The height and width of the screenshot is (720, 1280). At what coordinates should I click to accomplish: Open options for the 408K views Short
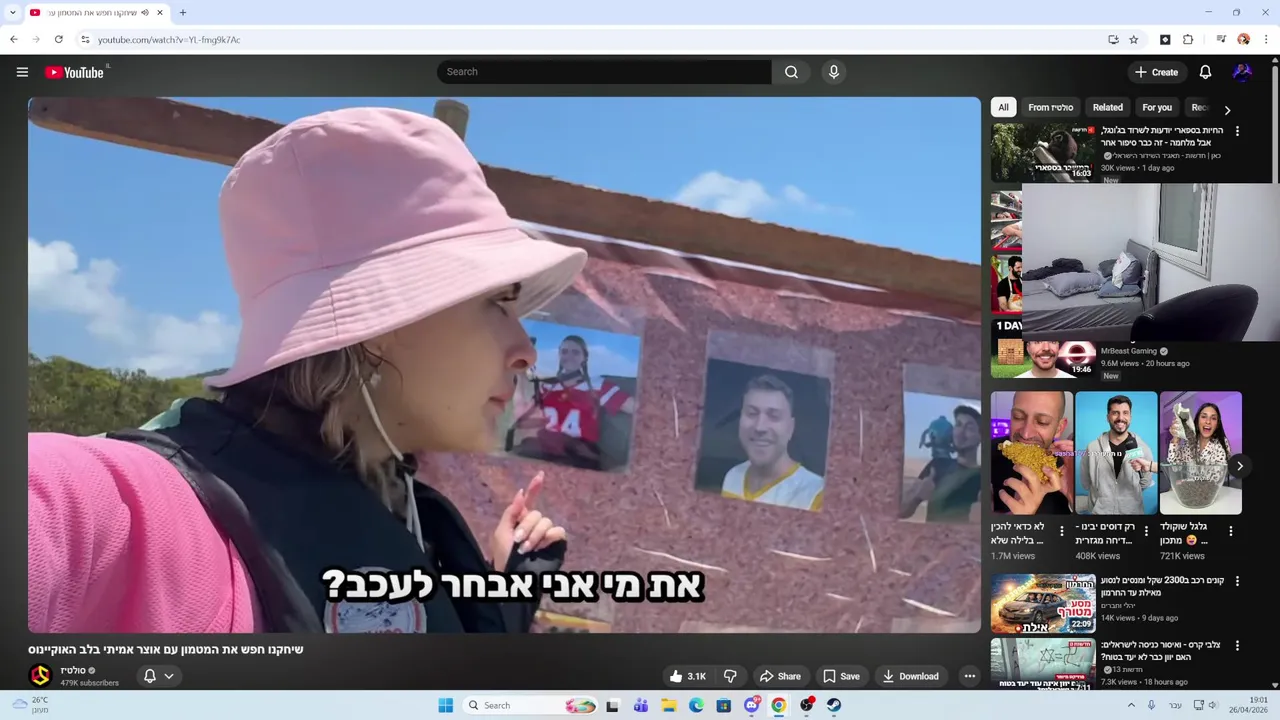(x=1146, y=531)
